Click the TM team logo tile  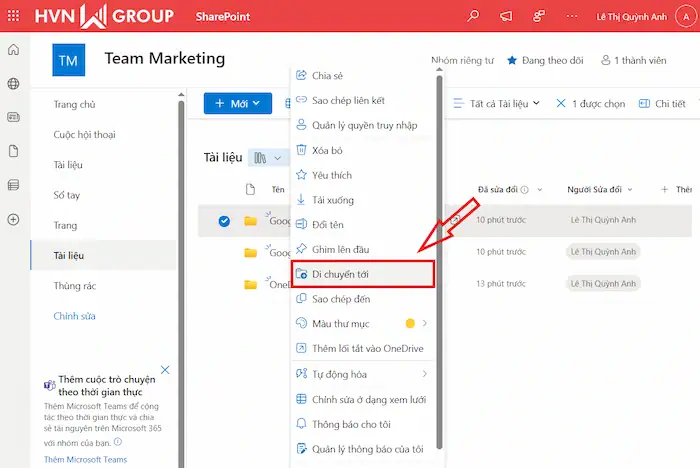click(68, 61)
